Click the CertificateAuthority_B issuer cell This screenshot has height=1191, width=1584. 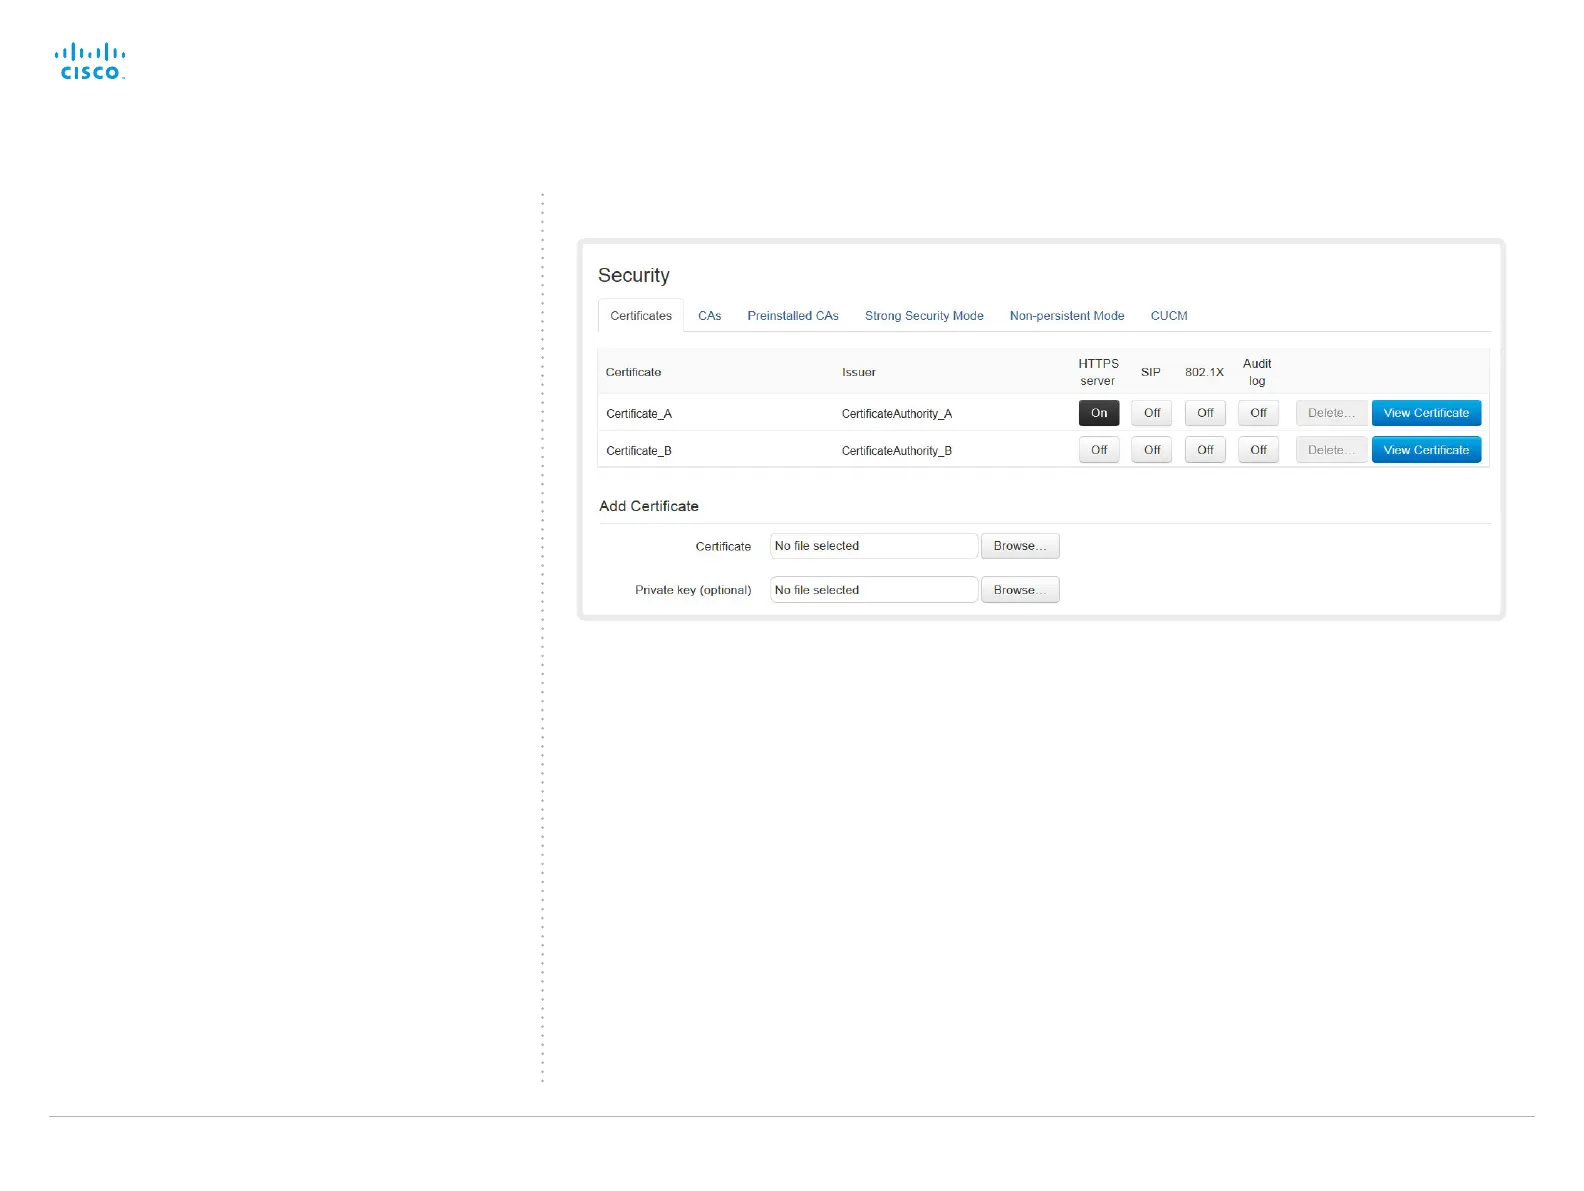pos(897,451)
